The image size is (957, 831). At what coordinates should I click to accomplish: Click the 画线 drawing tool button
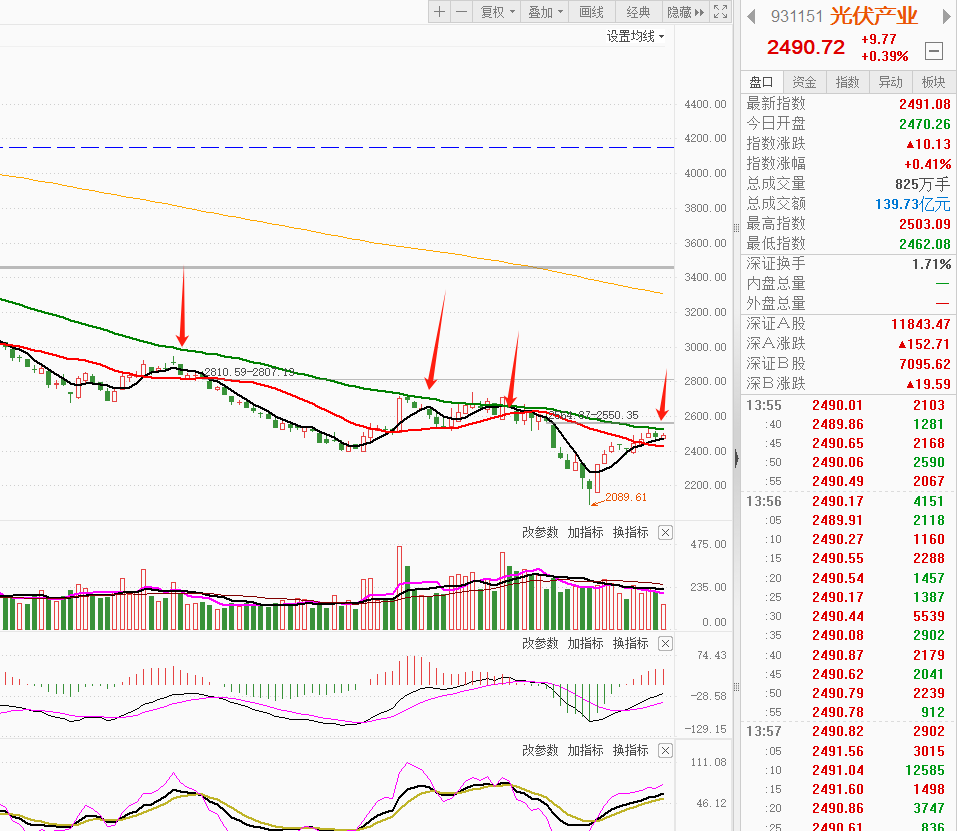pos(592,12)
